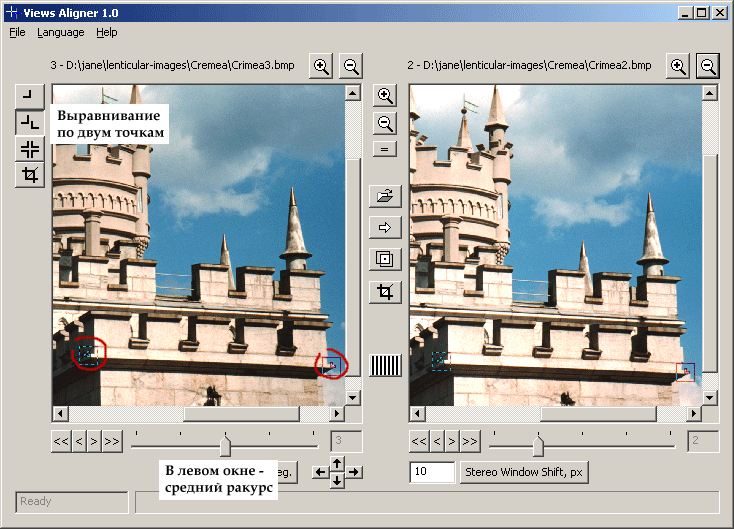Go to next view in left pane
Image resolution: width=734 pixels, height=529 pixels.
94,441
